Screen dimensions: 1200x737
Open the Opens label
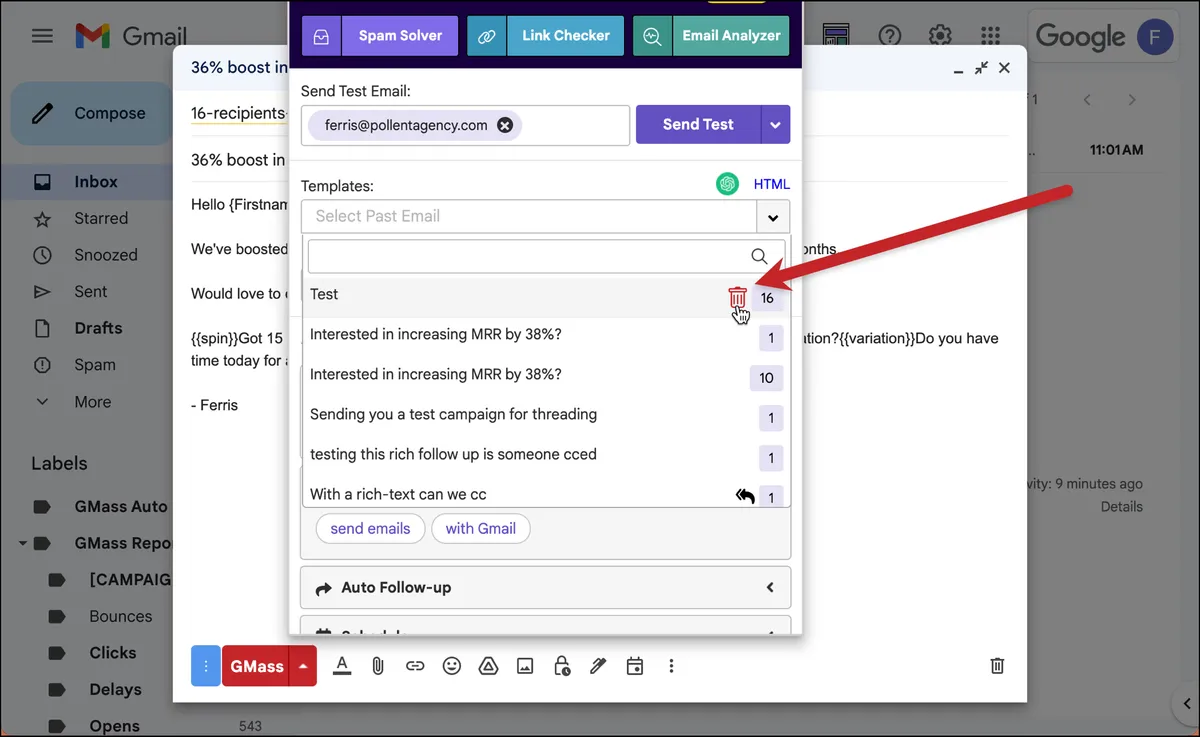114,726
